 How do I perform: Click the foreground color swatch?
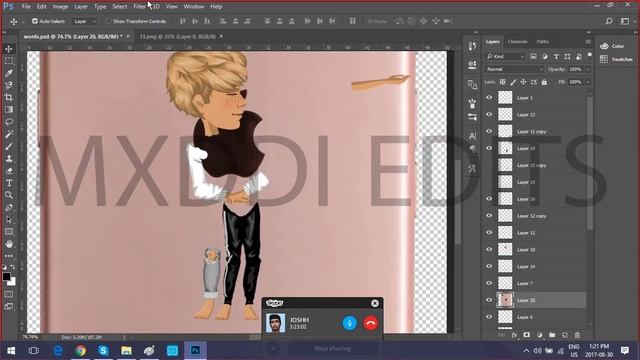click(6, 276)
